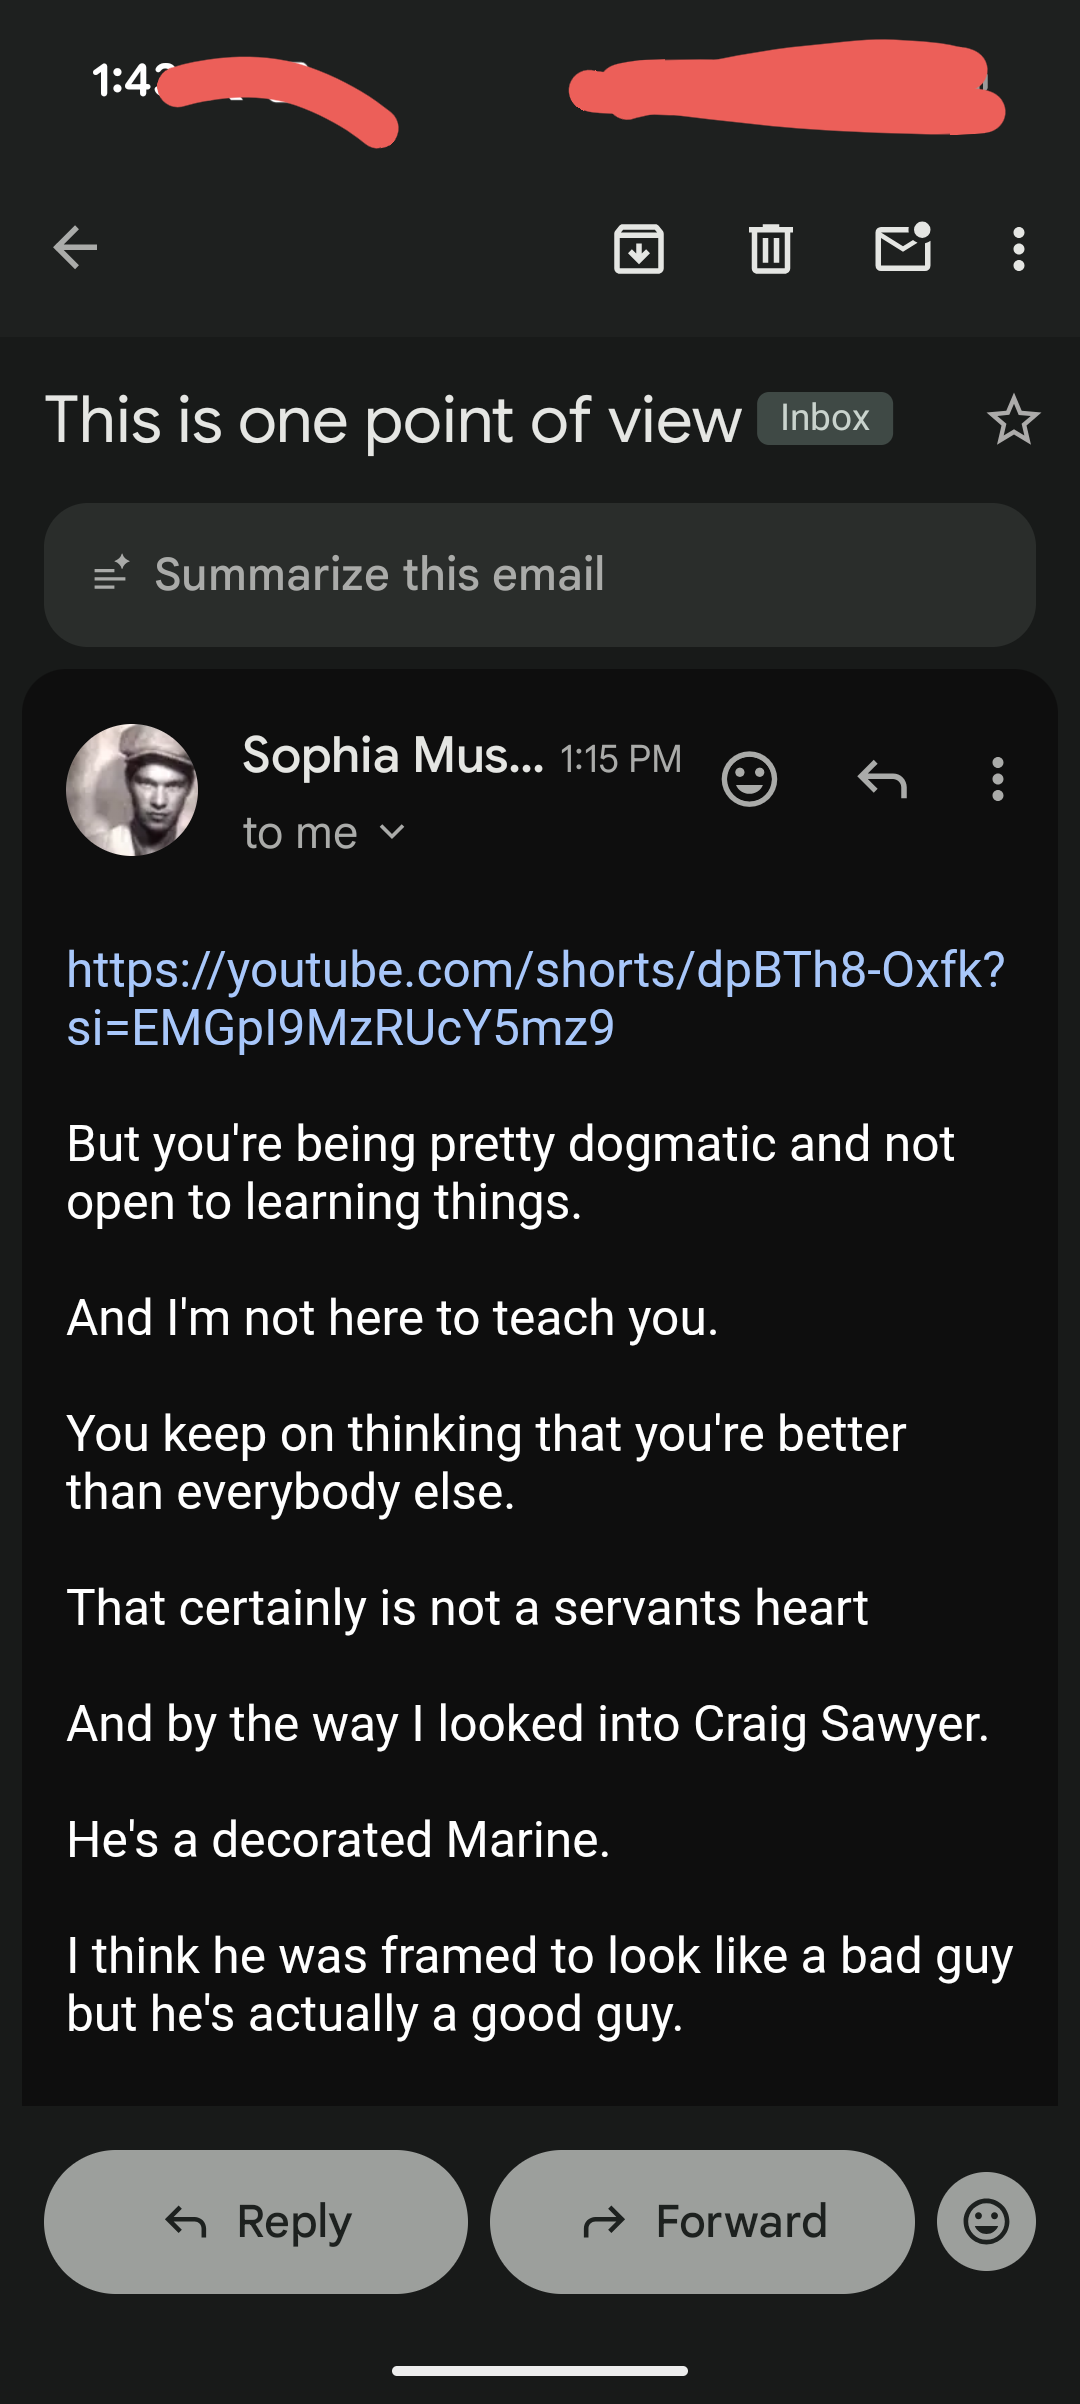
Task: Add emoji reaction from the message header
Action: click(749, 779)
